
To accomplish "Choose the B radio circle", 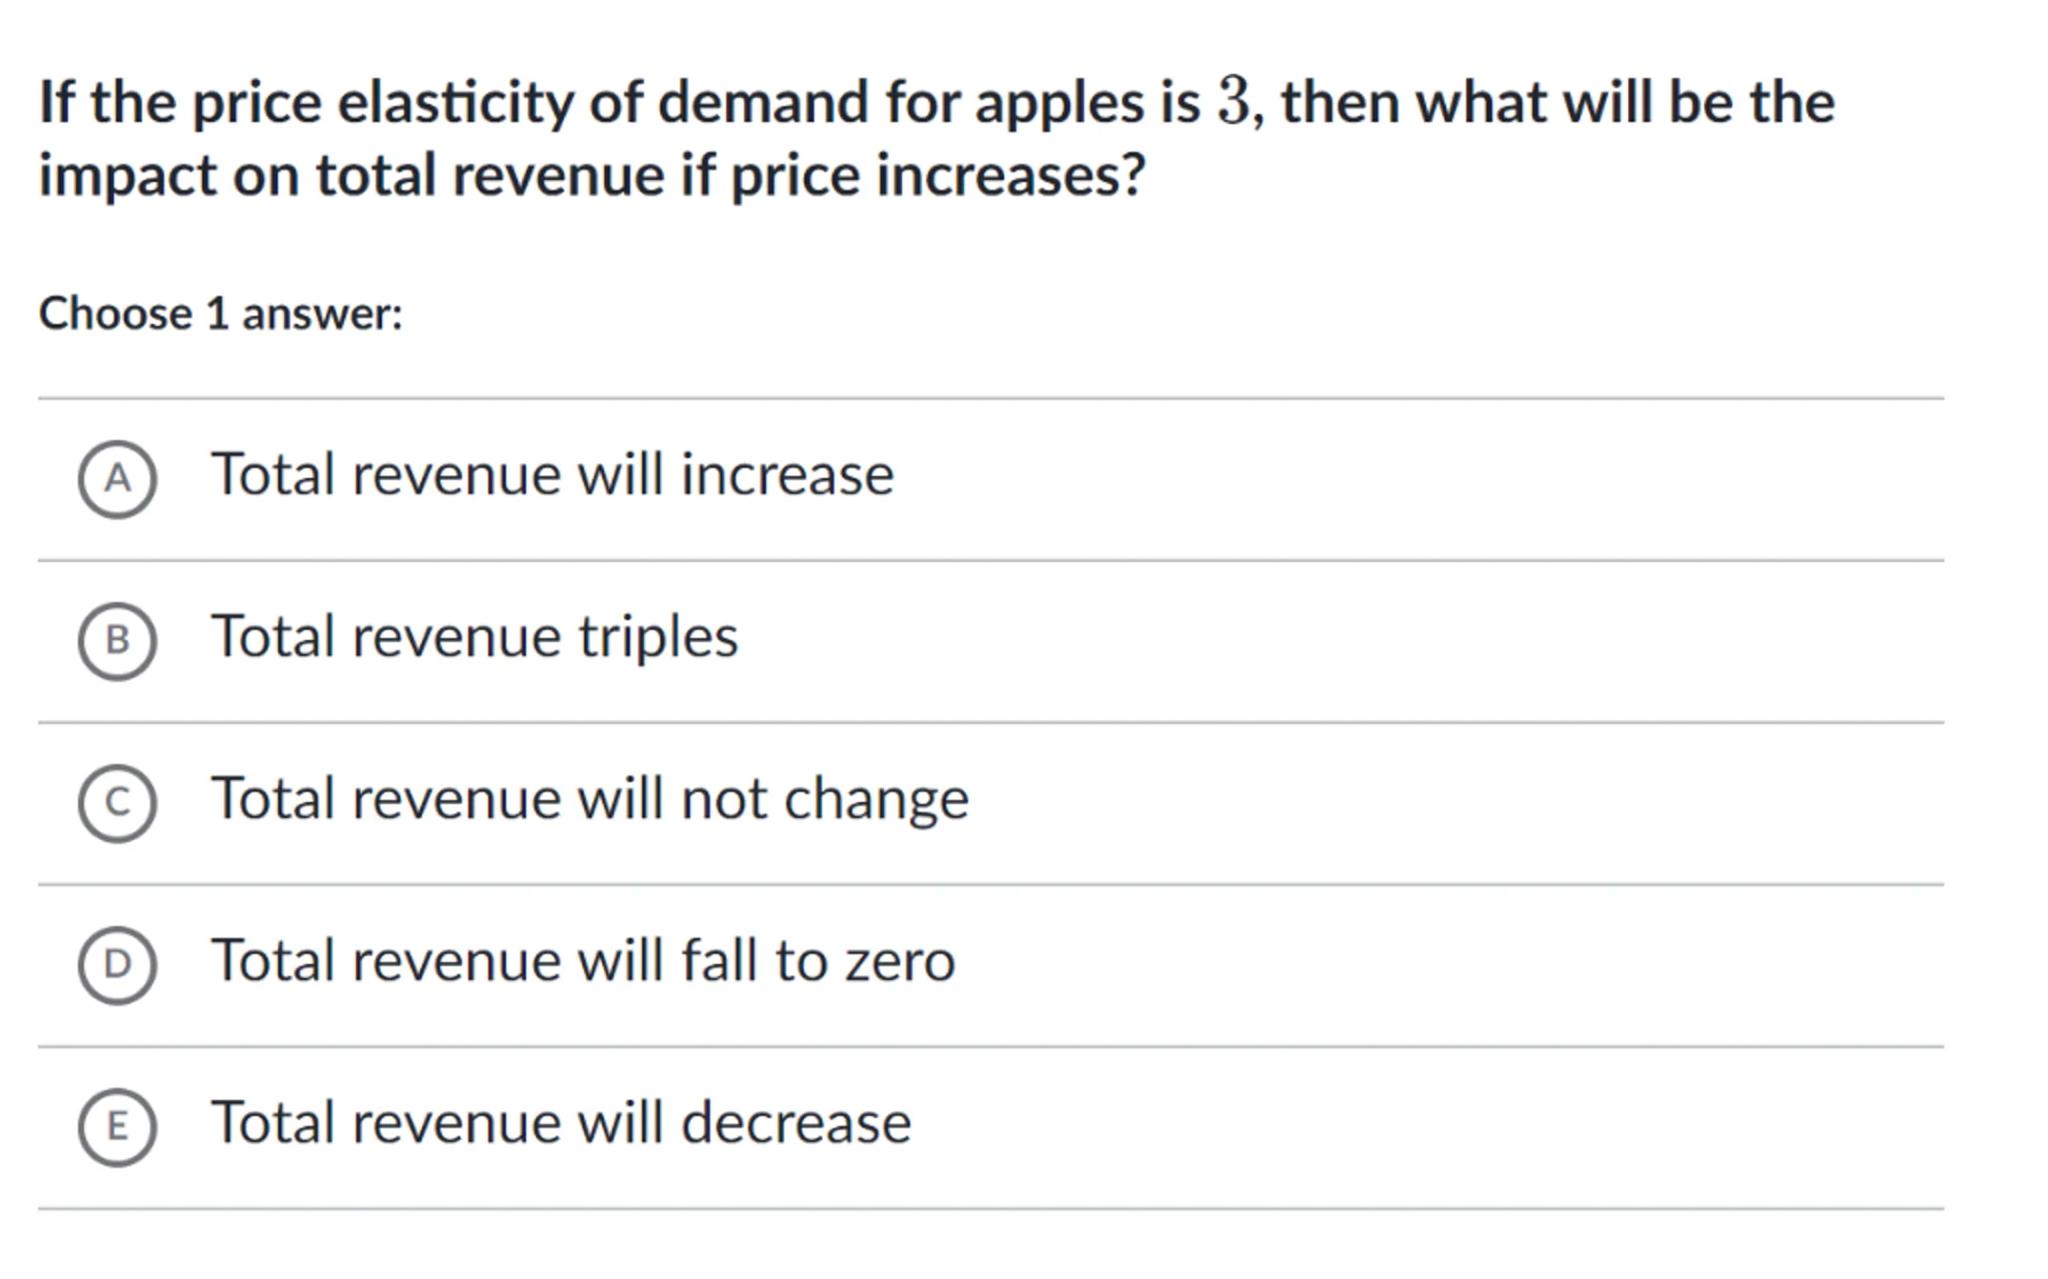I will pos(117,641).
